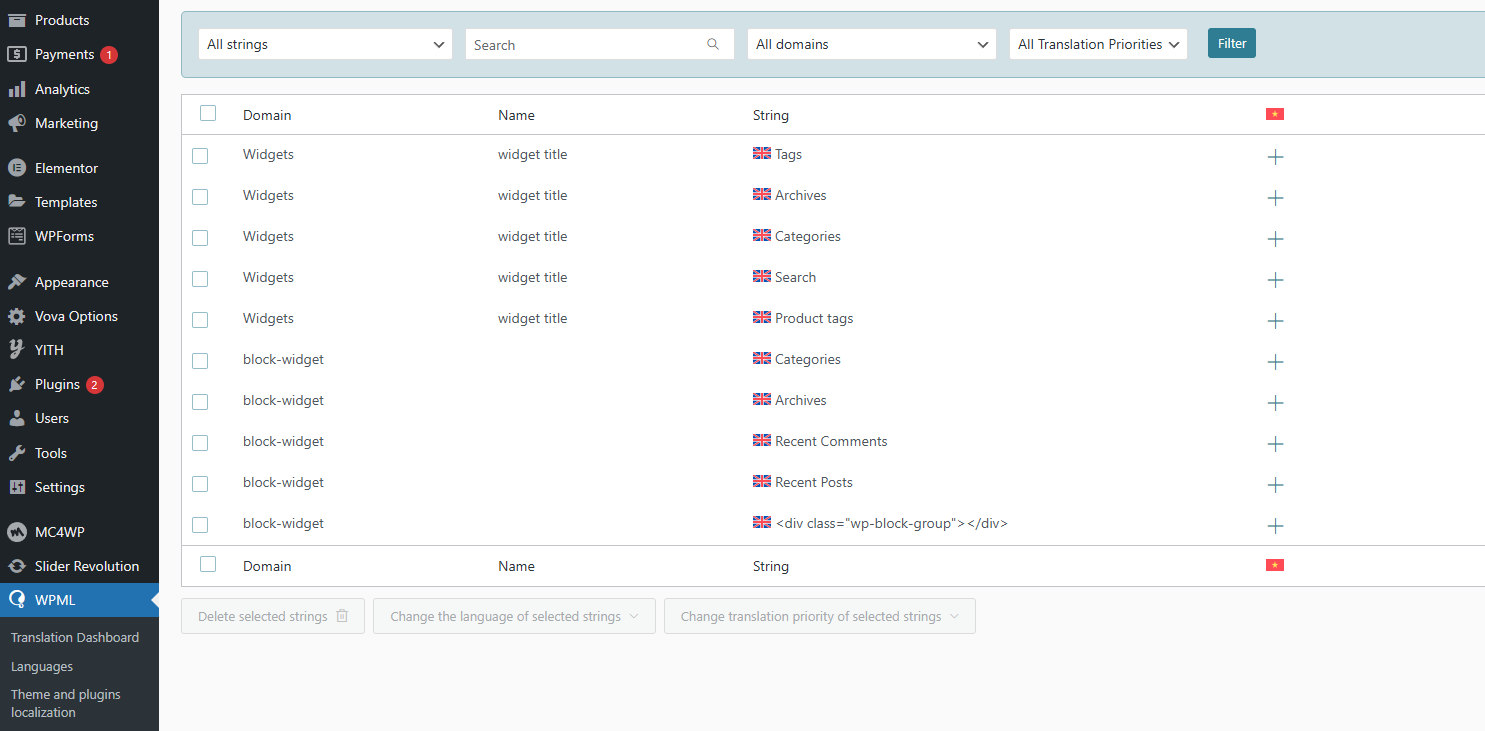Click the YITH icon in sidebar
The width and height of the screenshot is (1485, 731).
17,350
